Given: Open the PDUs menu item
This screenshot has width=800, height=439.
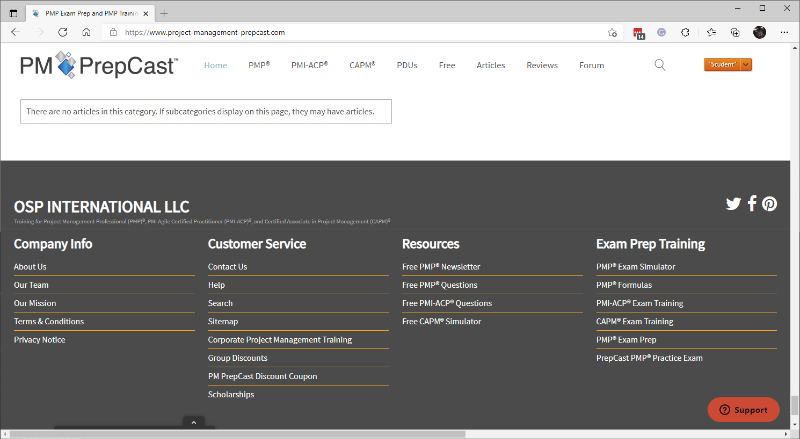Looking at the screenshot, I should click(407, 65).
